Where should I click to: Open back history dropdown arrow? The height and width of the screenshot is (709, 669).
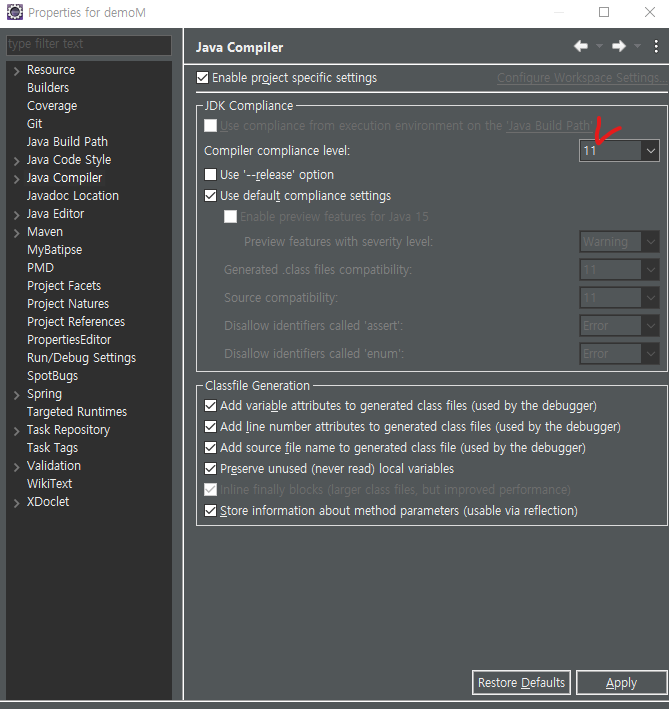click(x=599, y=46)
